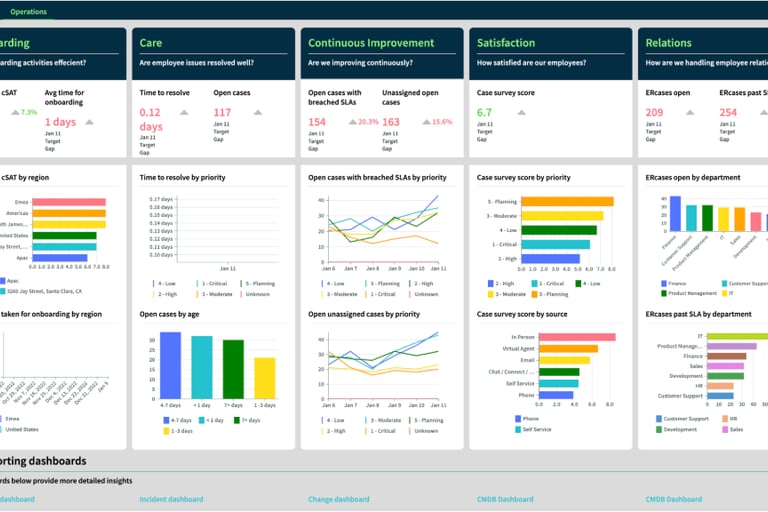768x512 pixels.
Task: Click the trend arrow beside ERcases open 209
Action: tap(690, 113)
